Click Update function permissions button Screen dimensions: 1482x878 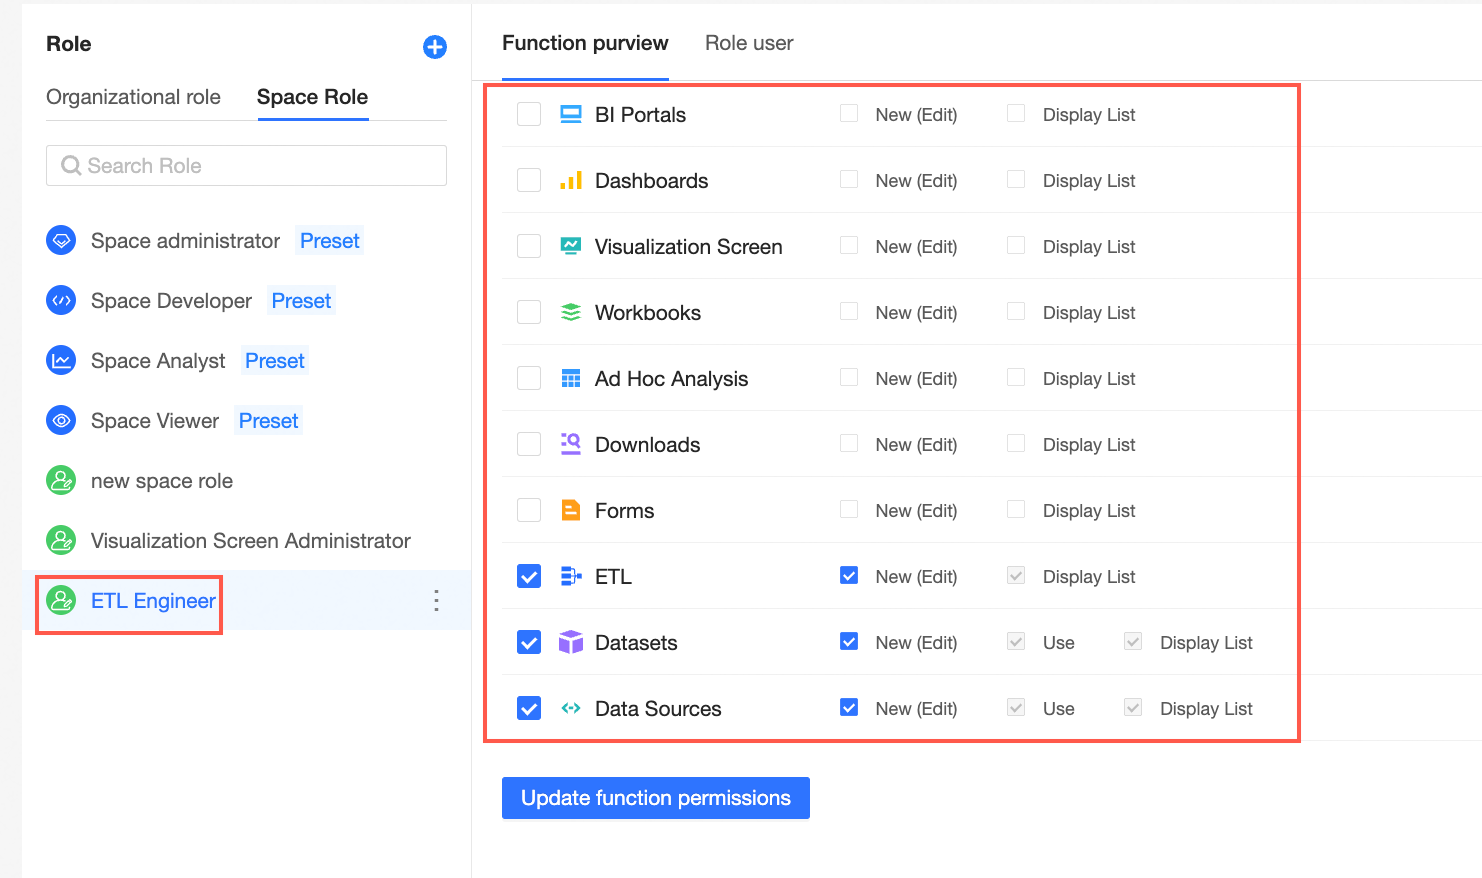656,798
